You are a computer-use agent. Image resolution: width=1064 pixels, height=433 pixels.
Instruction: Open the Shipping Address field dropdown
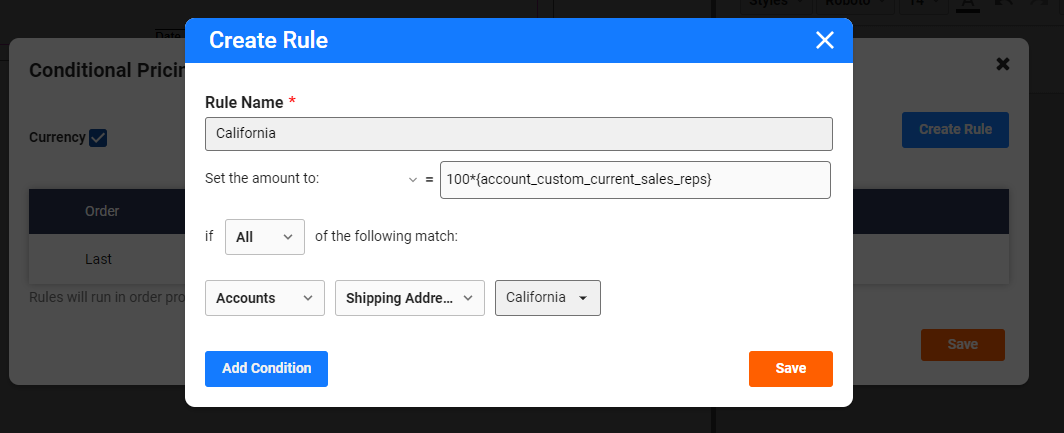(x=410, y=298)
